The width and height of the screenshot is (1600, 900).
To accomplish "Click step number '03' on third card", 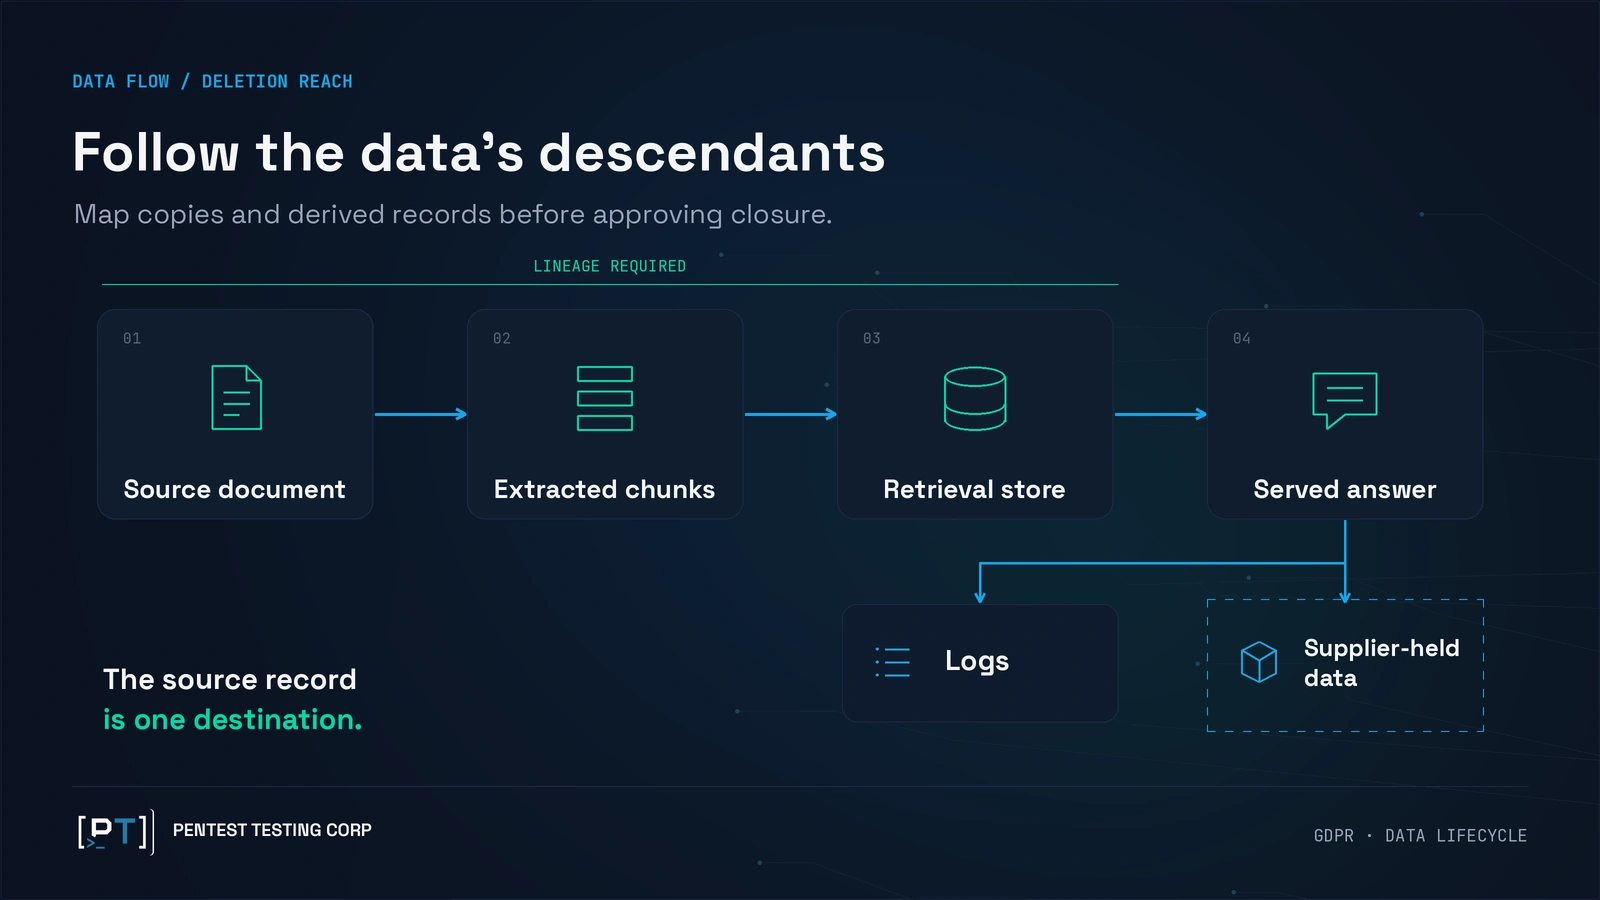I will 872,339.
